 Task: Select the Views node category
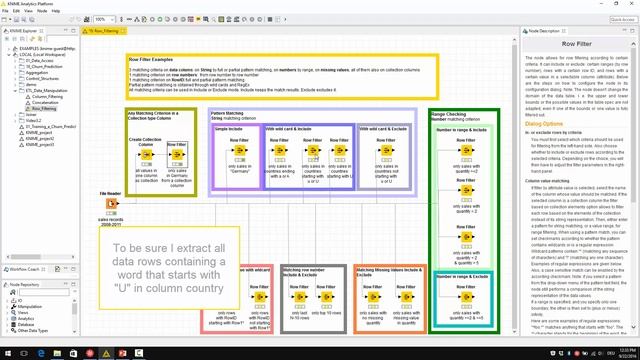click(x=23, y=313)
